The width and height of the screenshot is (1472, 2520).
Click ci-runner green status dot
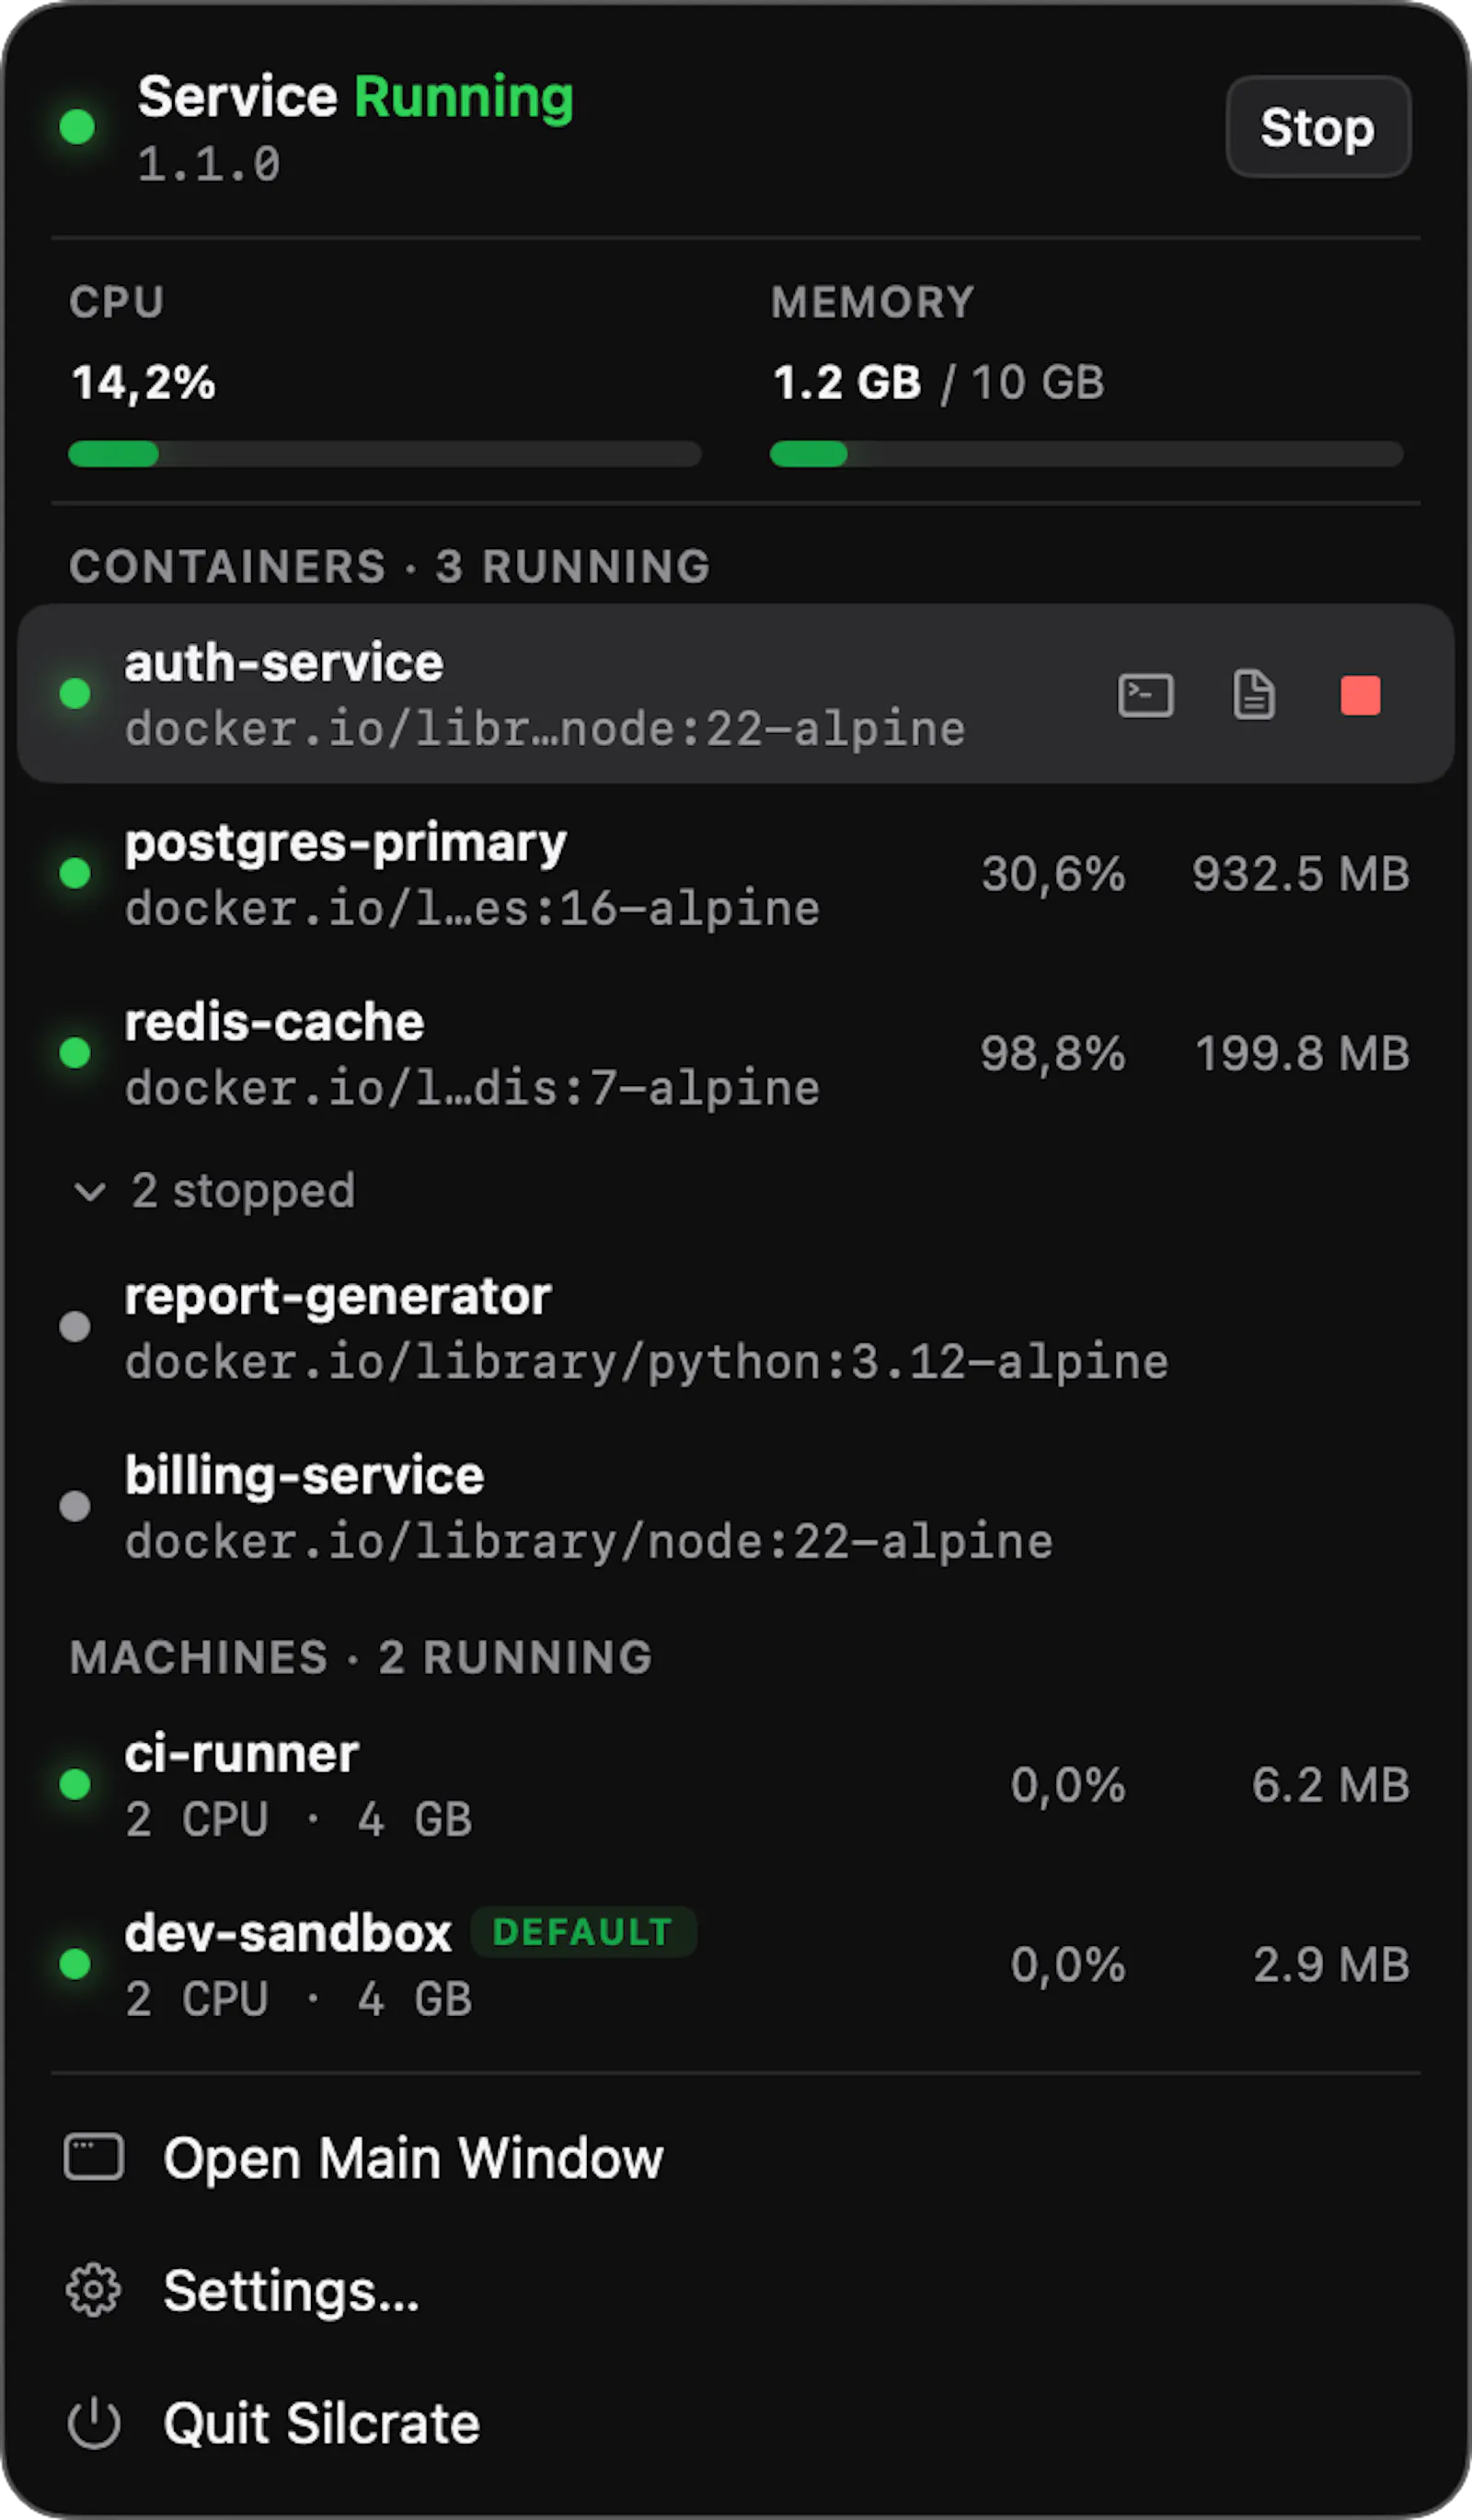(x=75, y=1784)
